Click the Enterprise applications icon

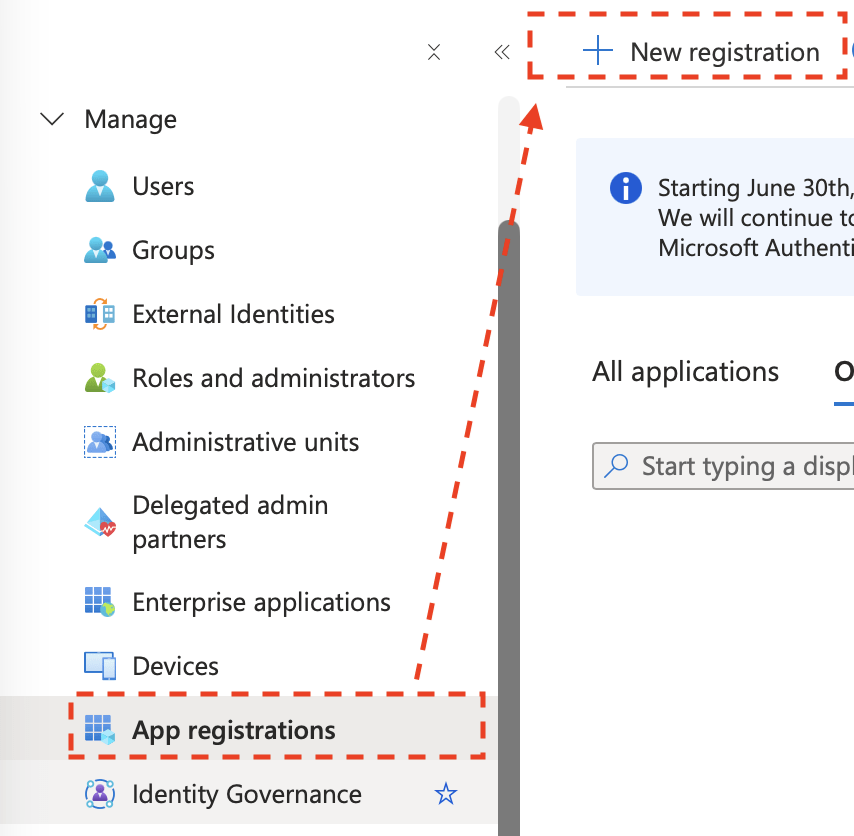point(100,602)
